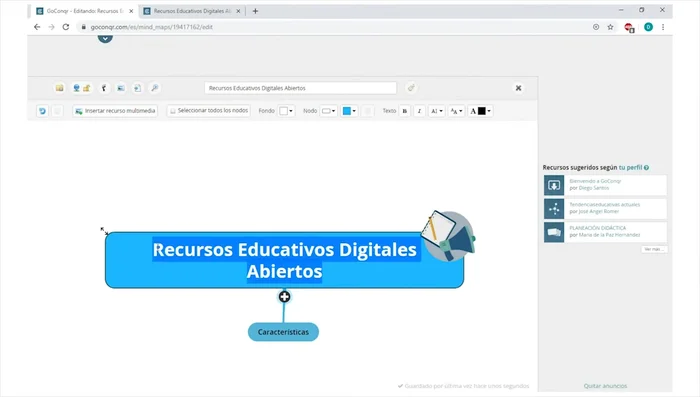
Task: Open the black text color picker
Action: 480,111
